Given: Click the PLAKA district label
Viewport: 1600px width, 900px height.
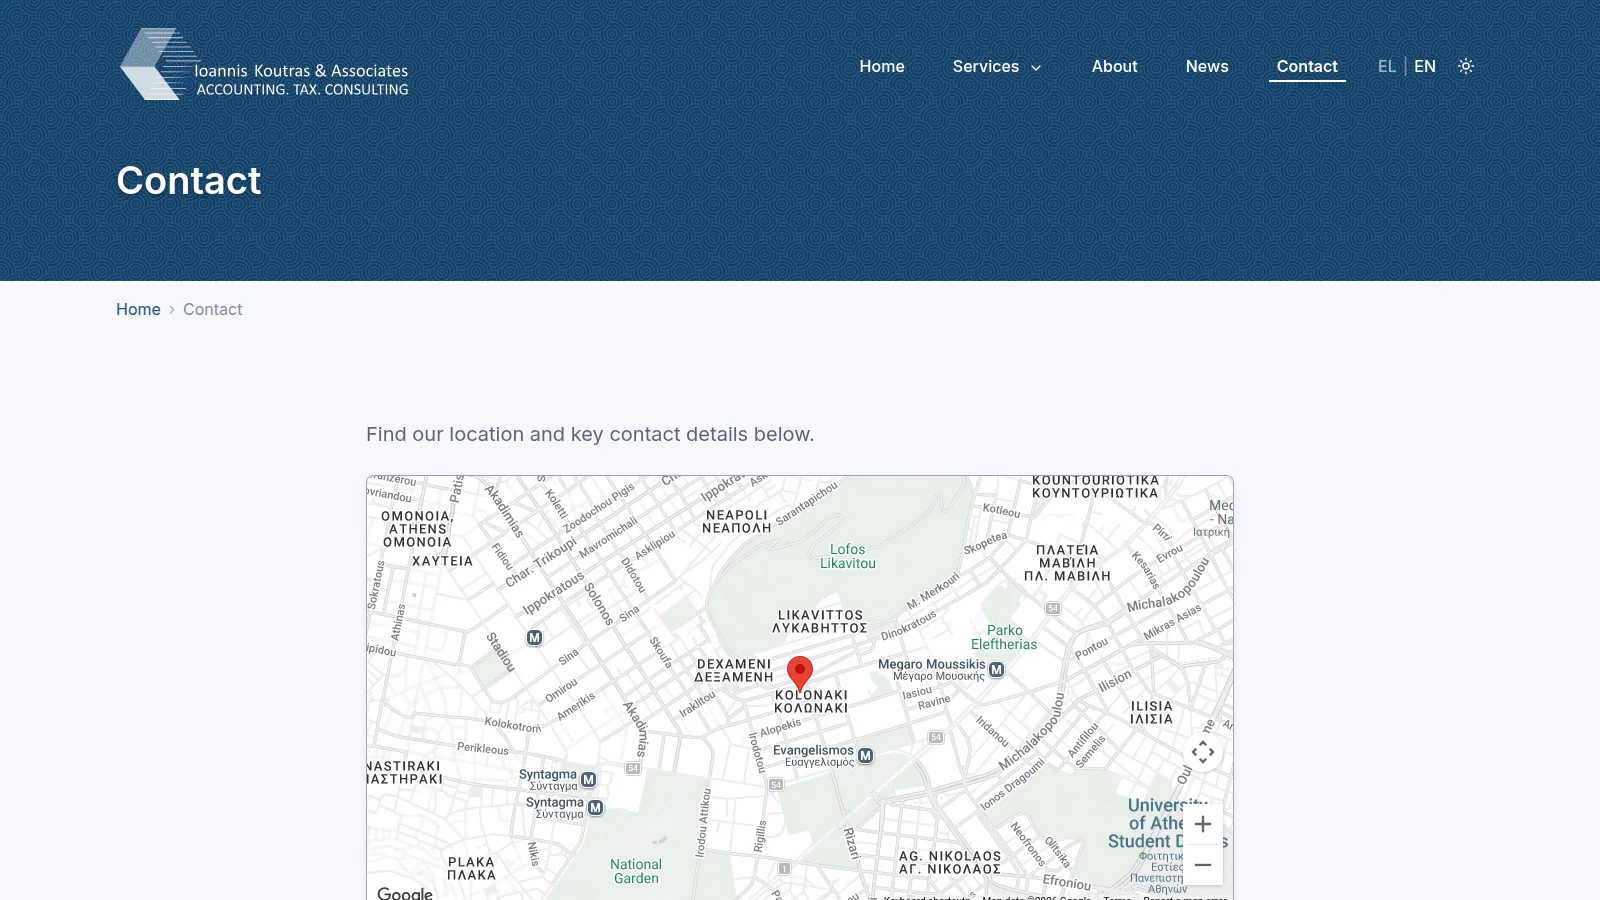Looking at the screenshot, I should 471,868.
